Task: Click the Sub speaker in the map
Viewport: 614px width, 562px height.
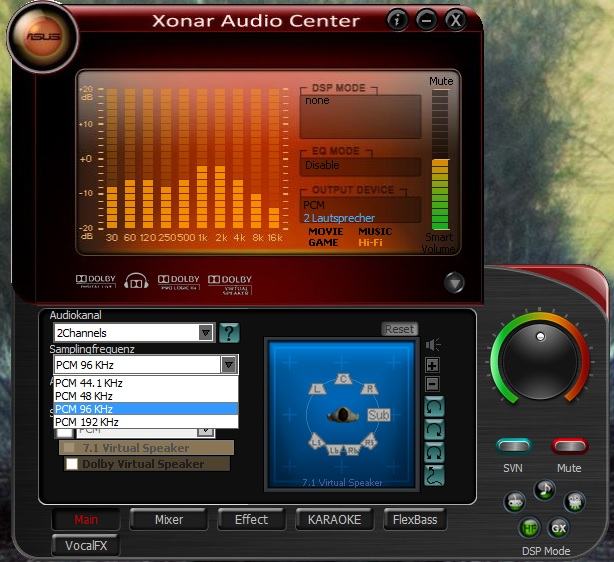Action: coord(378,415)
